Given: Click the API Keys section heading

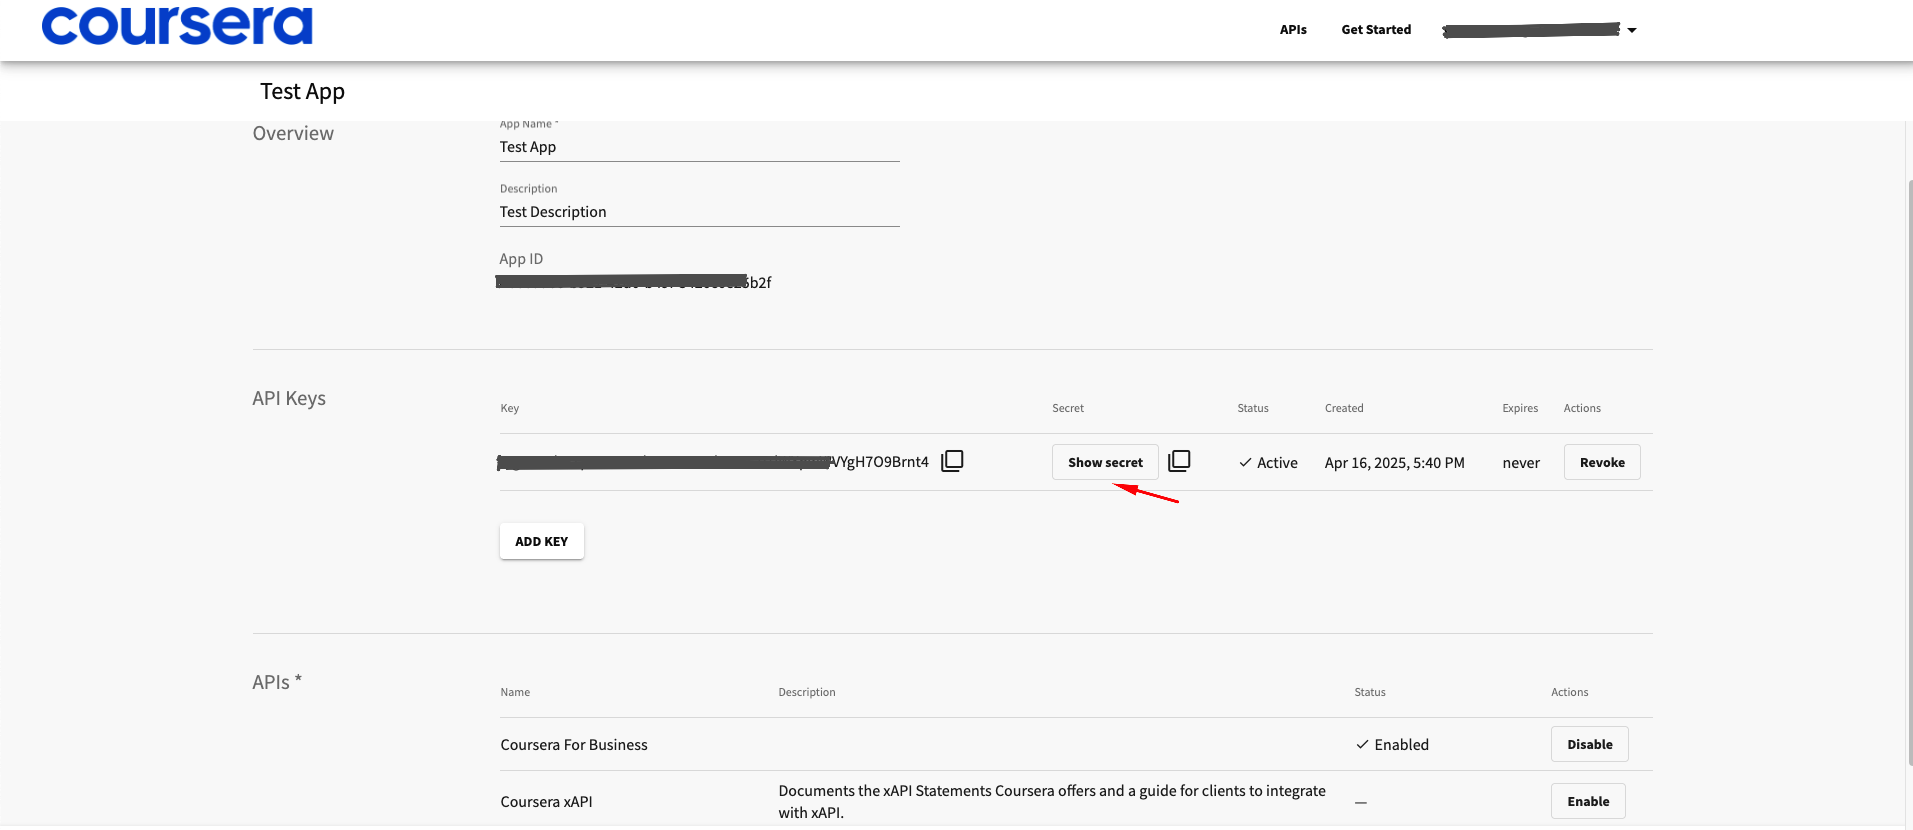Looking at the screenshot, I should (x=289, y=398).
